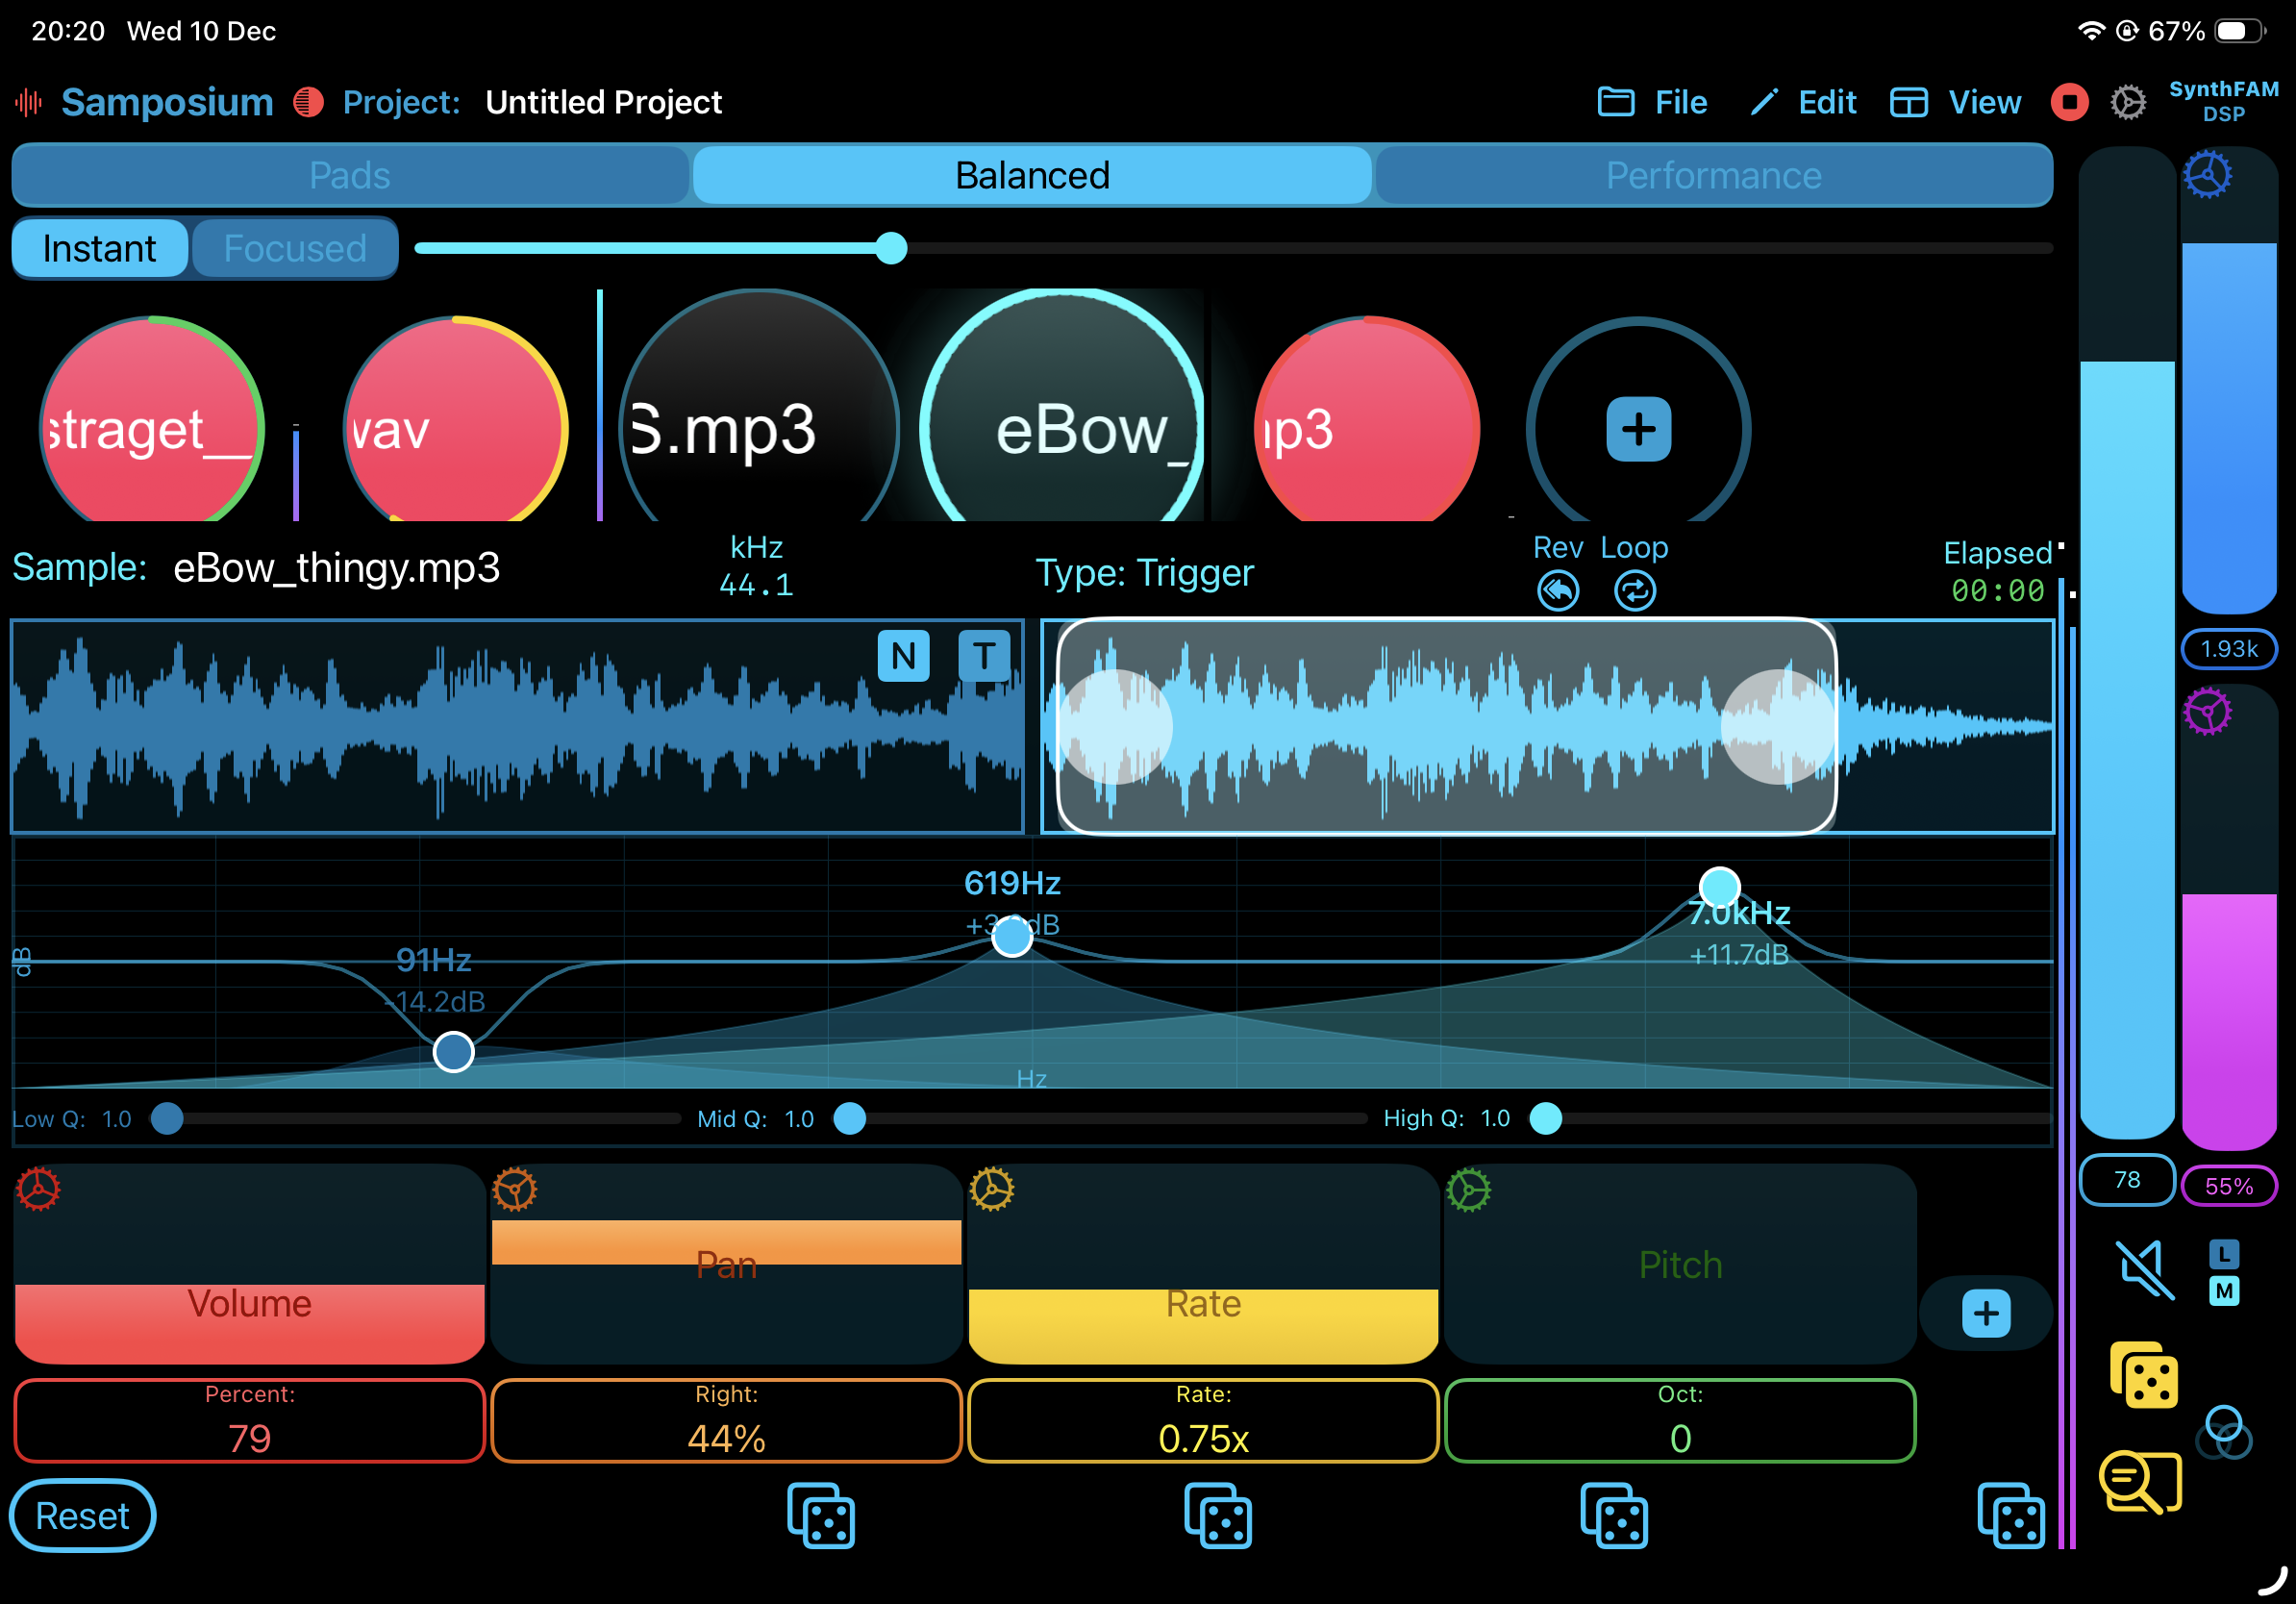Click the High Q slider handle
This screenshot has height=1604, width=2296.
1546,1118
